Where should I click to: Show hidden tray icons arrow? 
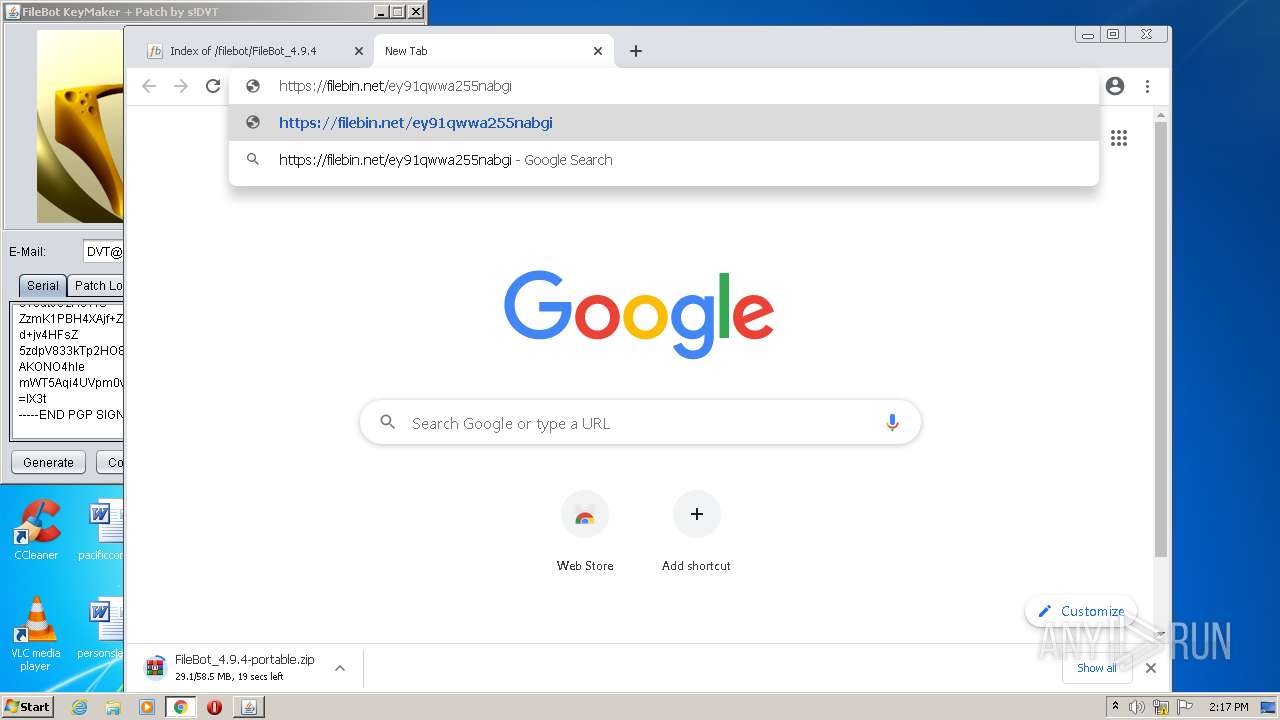1116,707
